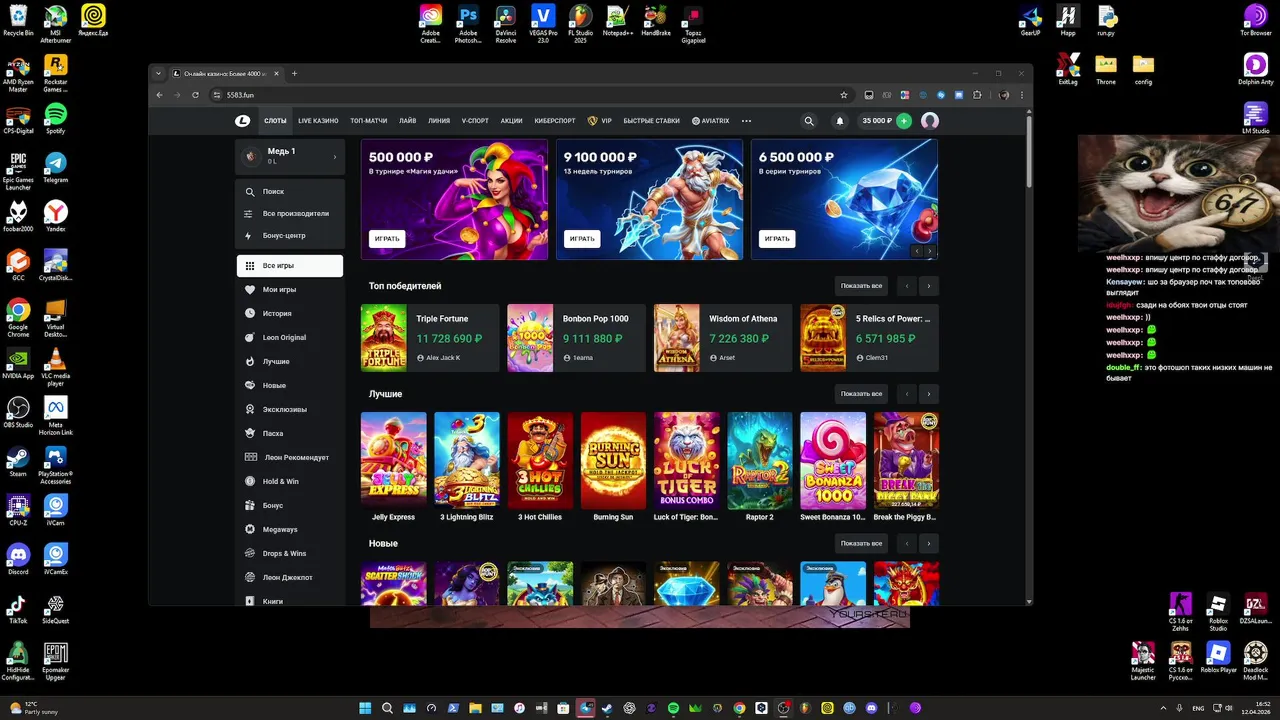The width and height of the screenshot is (1280, 720).
Task: Advance banner carousel with right arrow
Action: click(x=930, y=252)
